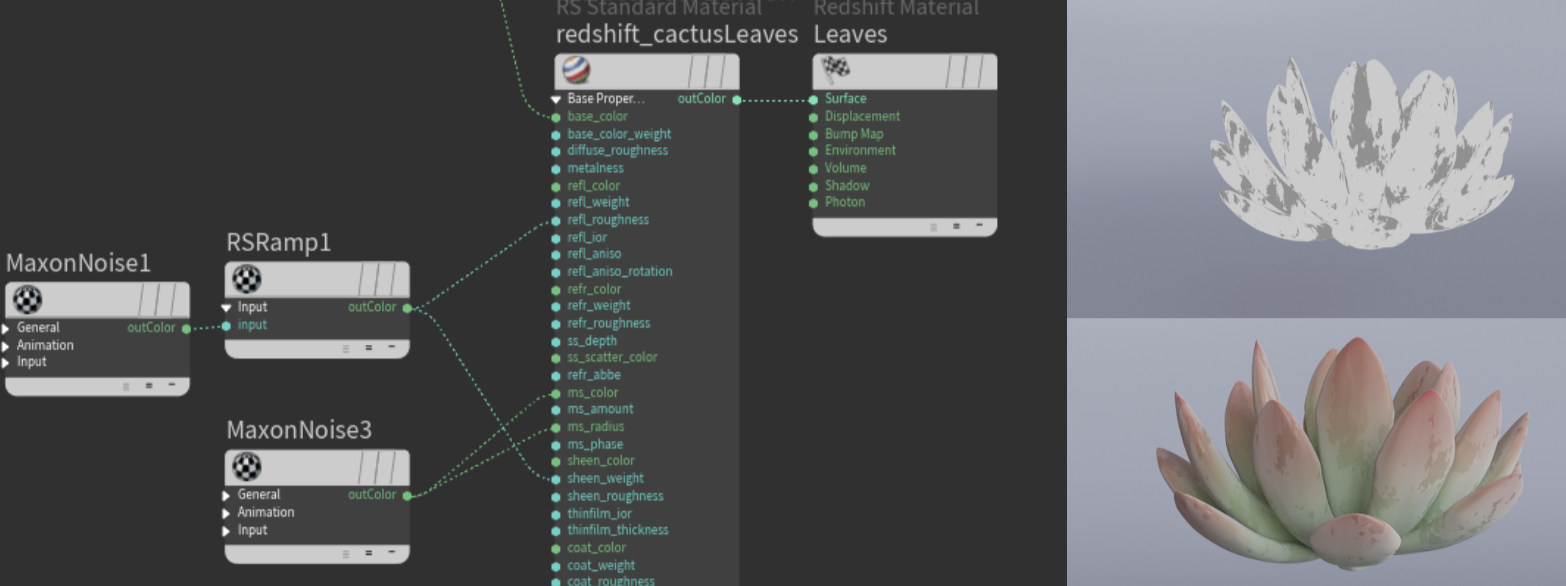Select the Displacement input label on Leaves
Screen dimensions: 1566x586
[x=862, y=116]
